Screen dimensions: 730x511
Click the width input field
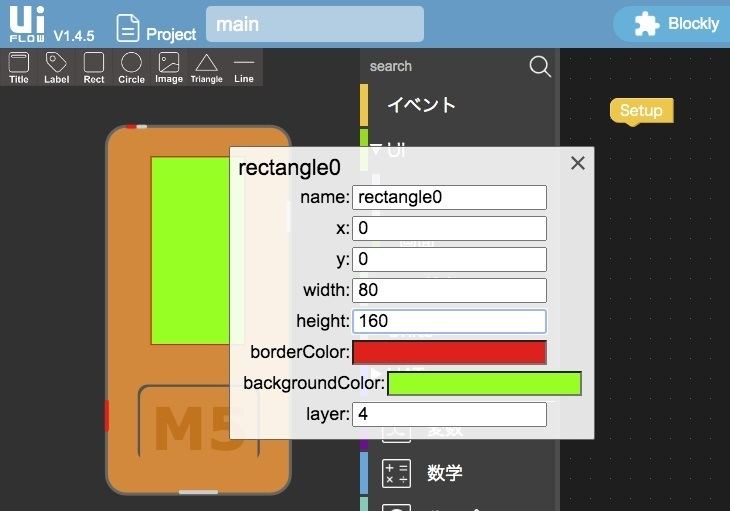449,290
